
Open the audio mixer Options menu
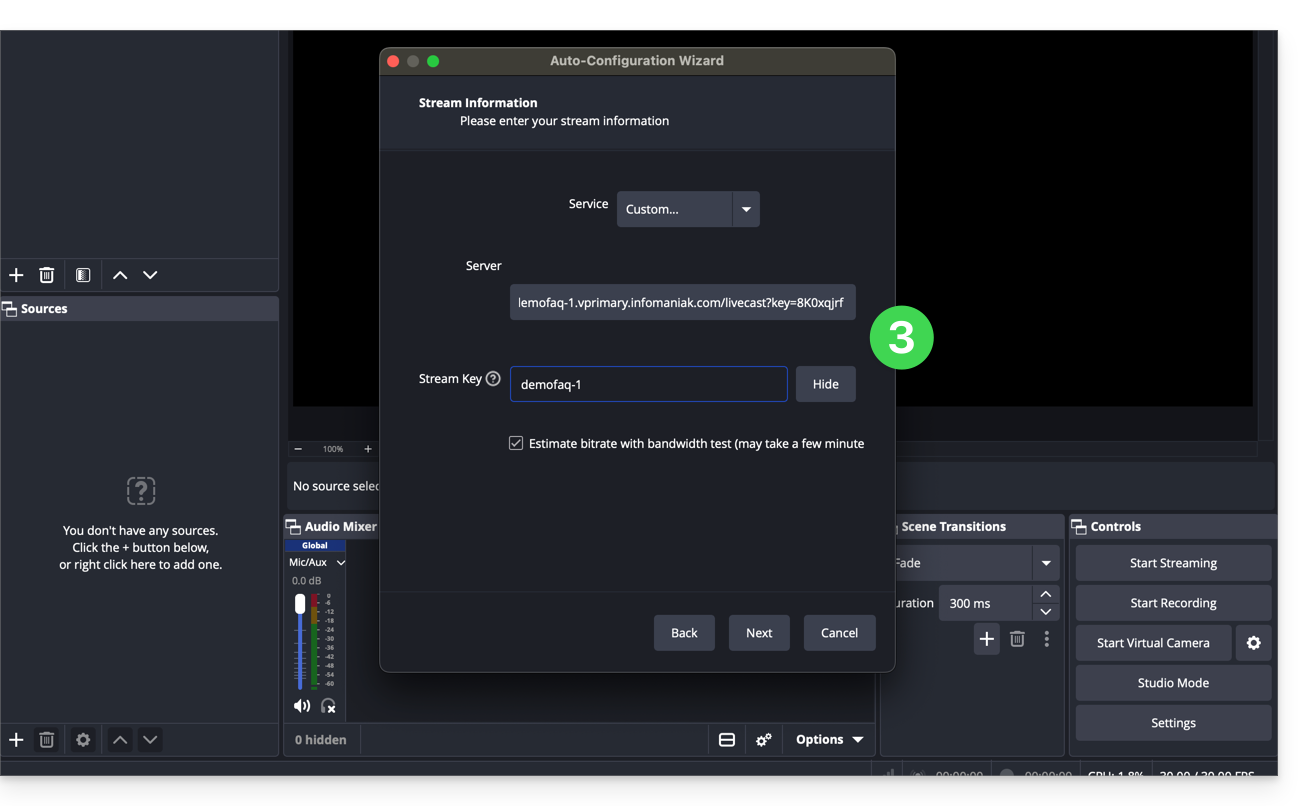829,740
